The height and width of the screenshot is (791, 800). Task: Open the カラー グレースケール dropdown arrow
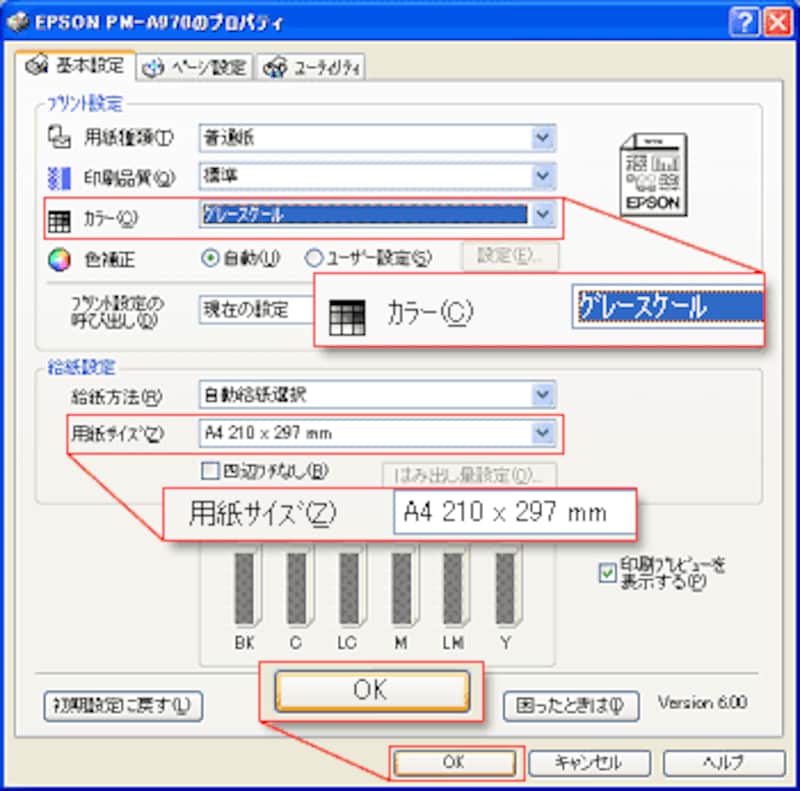542,214
